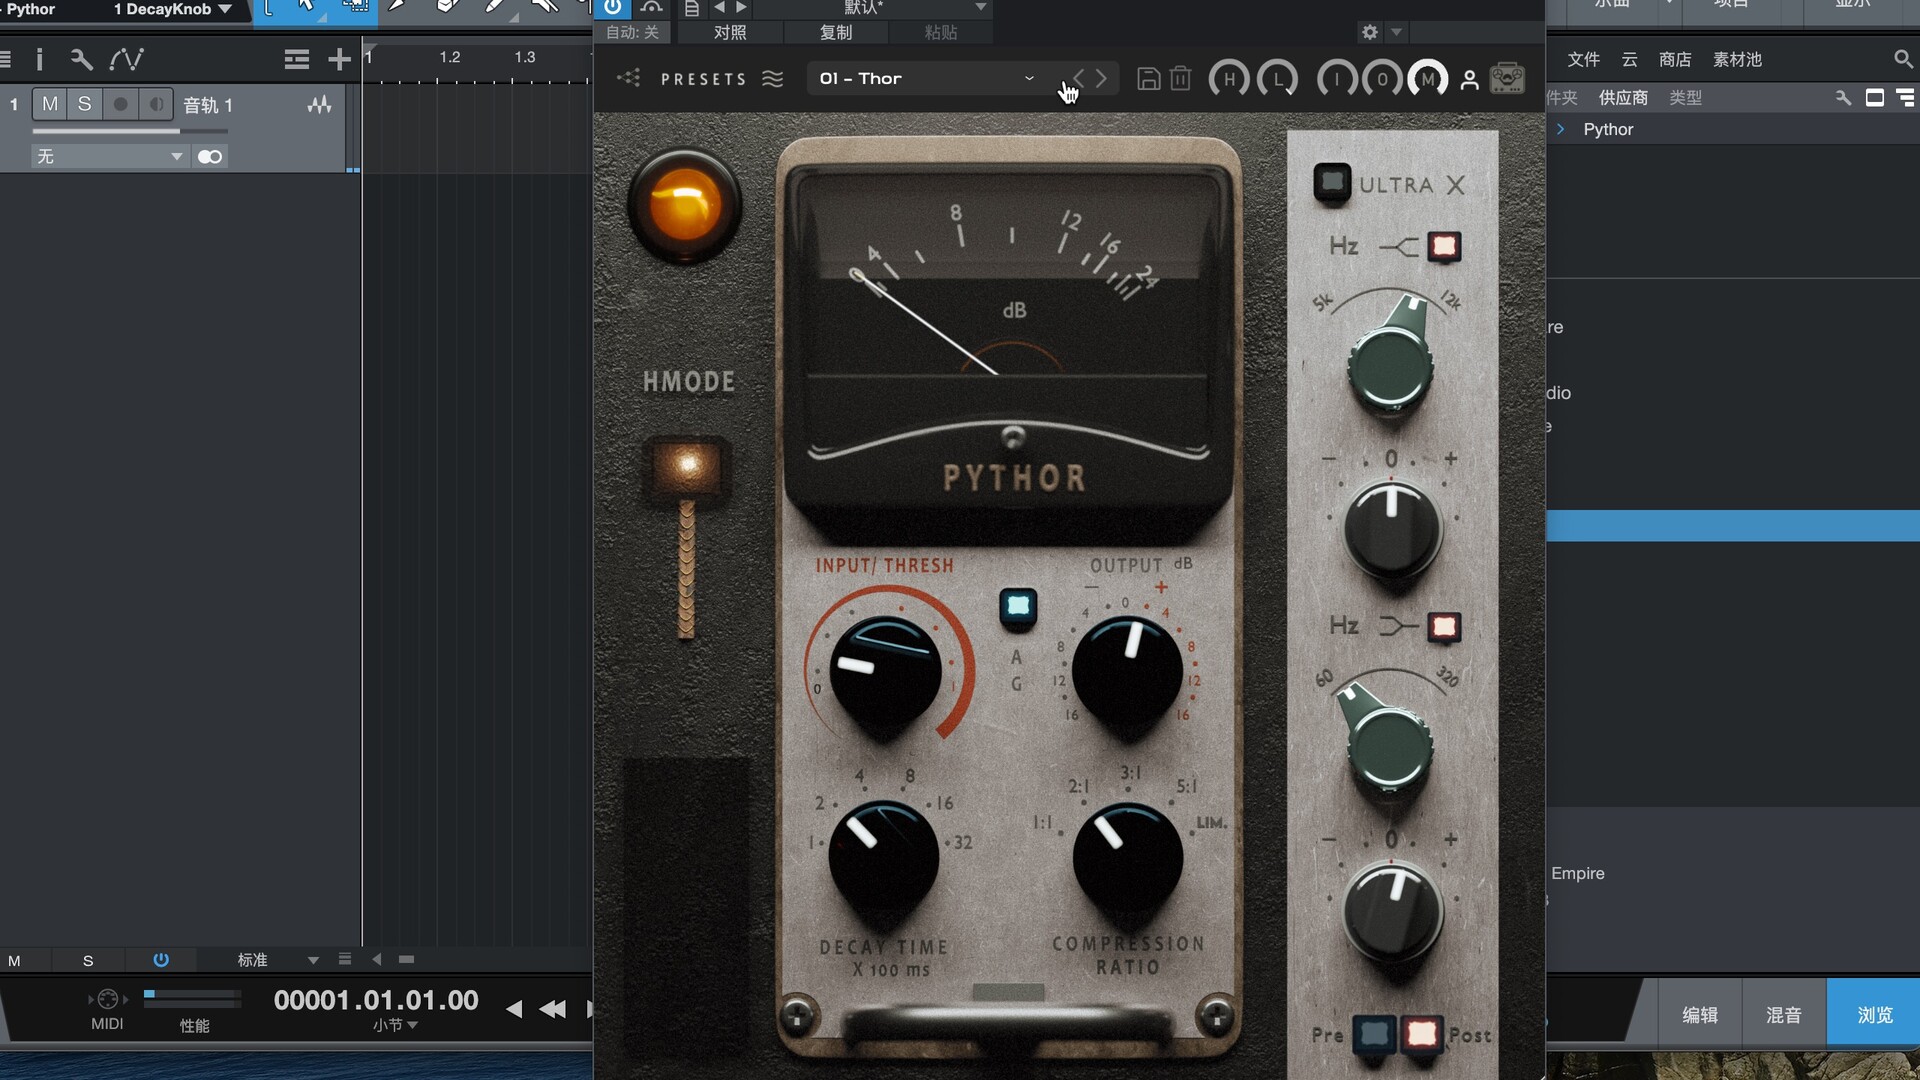This screenshot has height=1080, width=1920.
Task: Search the browser with magnifier icon
Action: (1902, 59)
